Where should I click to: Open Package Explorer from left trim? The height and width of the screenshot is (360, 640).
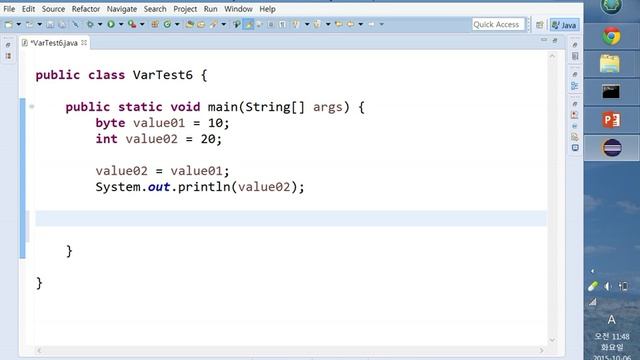[8, 56]
